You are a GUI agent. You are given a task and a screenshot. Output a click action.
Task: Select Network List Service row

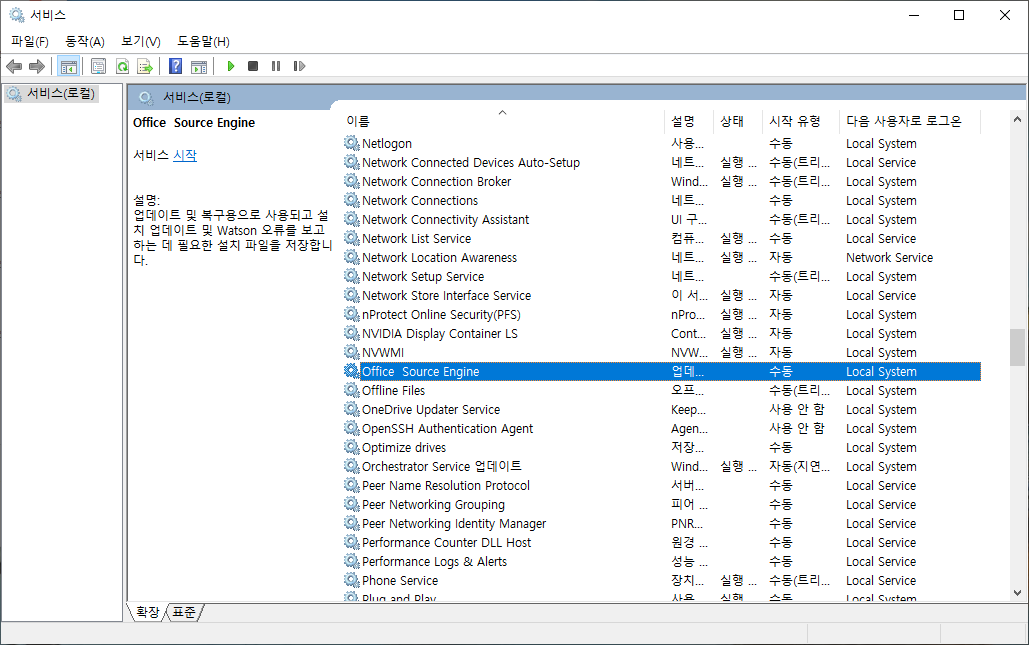(662, 238)
